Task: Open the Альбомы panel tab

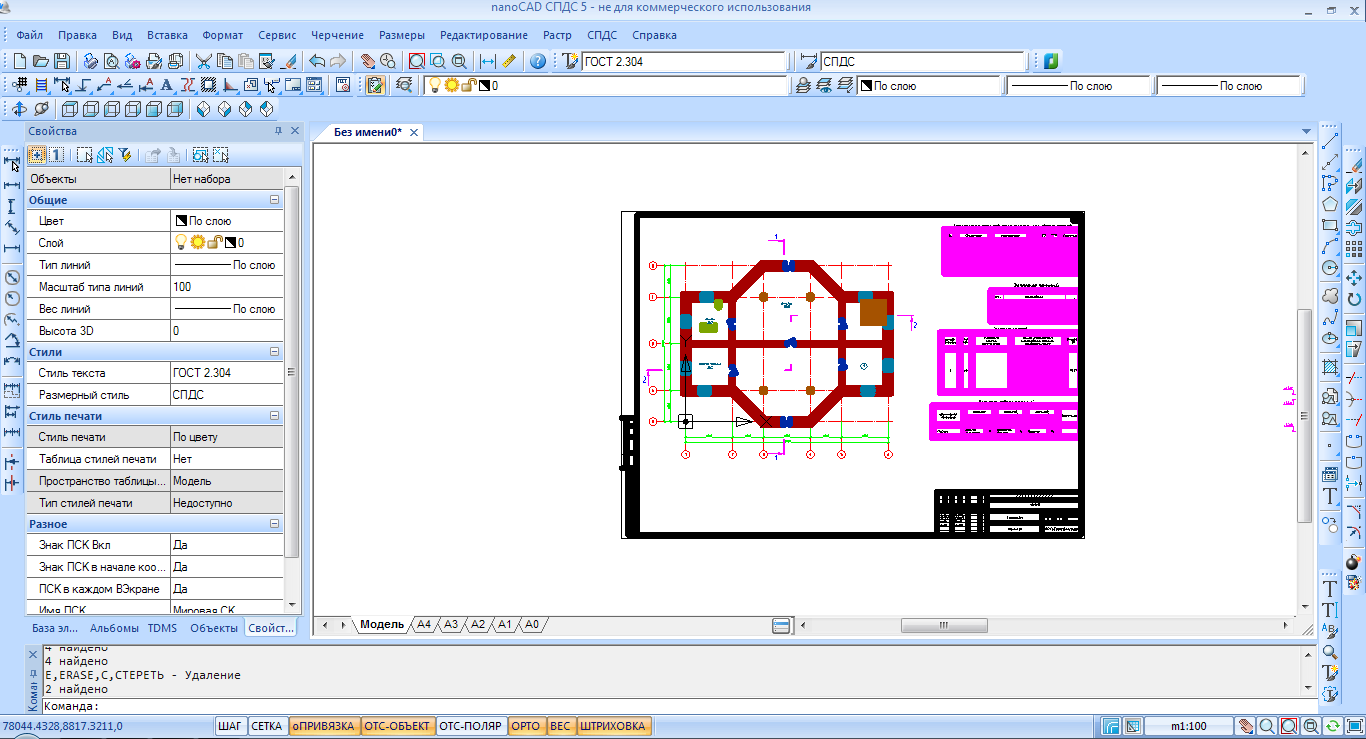Action: click(114, 628)
